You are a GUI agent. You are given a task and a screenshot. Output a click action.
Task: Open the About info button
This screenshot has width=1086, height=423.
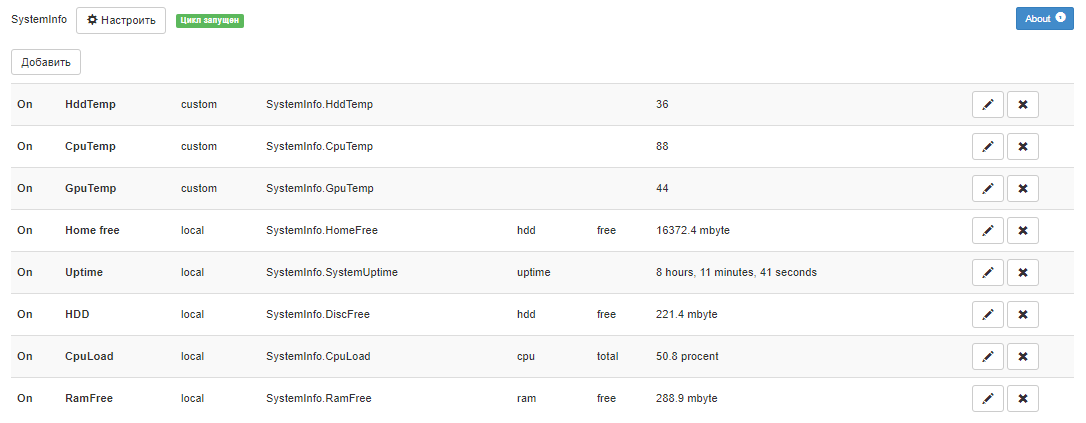click(1044, 19)
